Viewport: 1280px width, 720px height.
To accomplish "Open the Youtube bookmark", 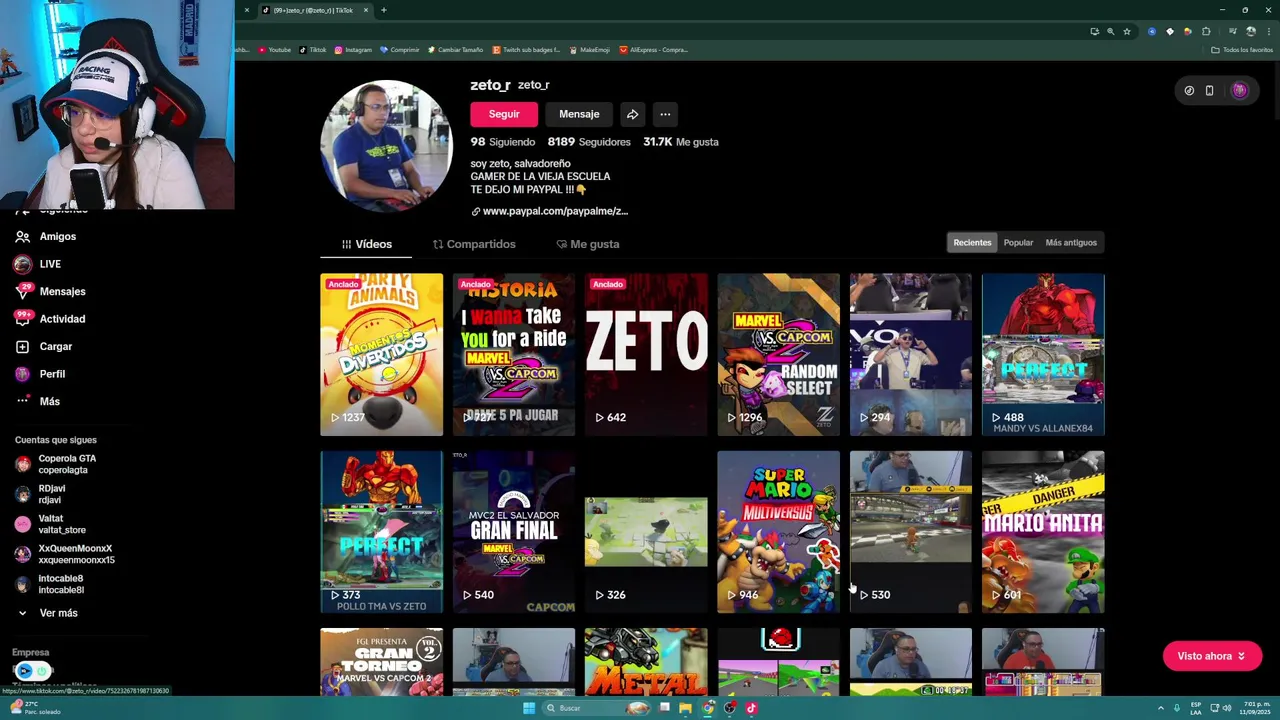I will [274, 49].
